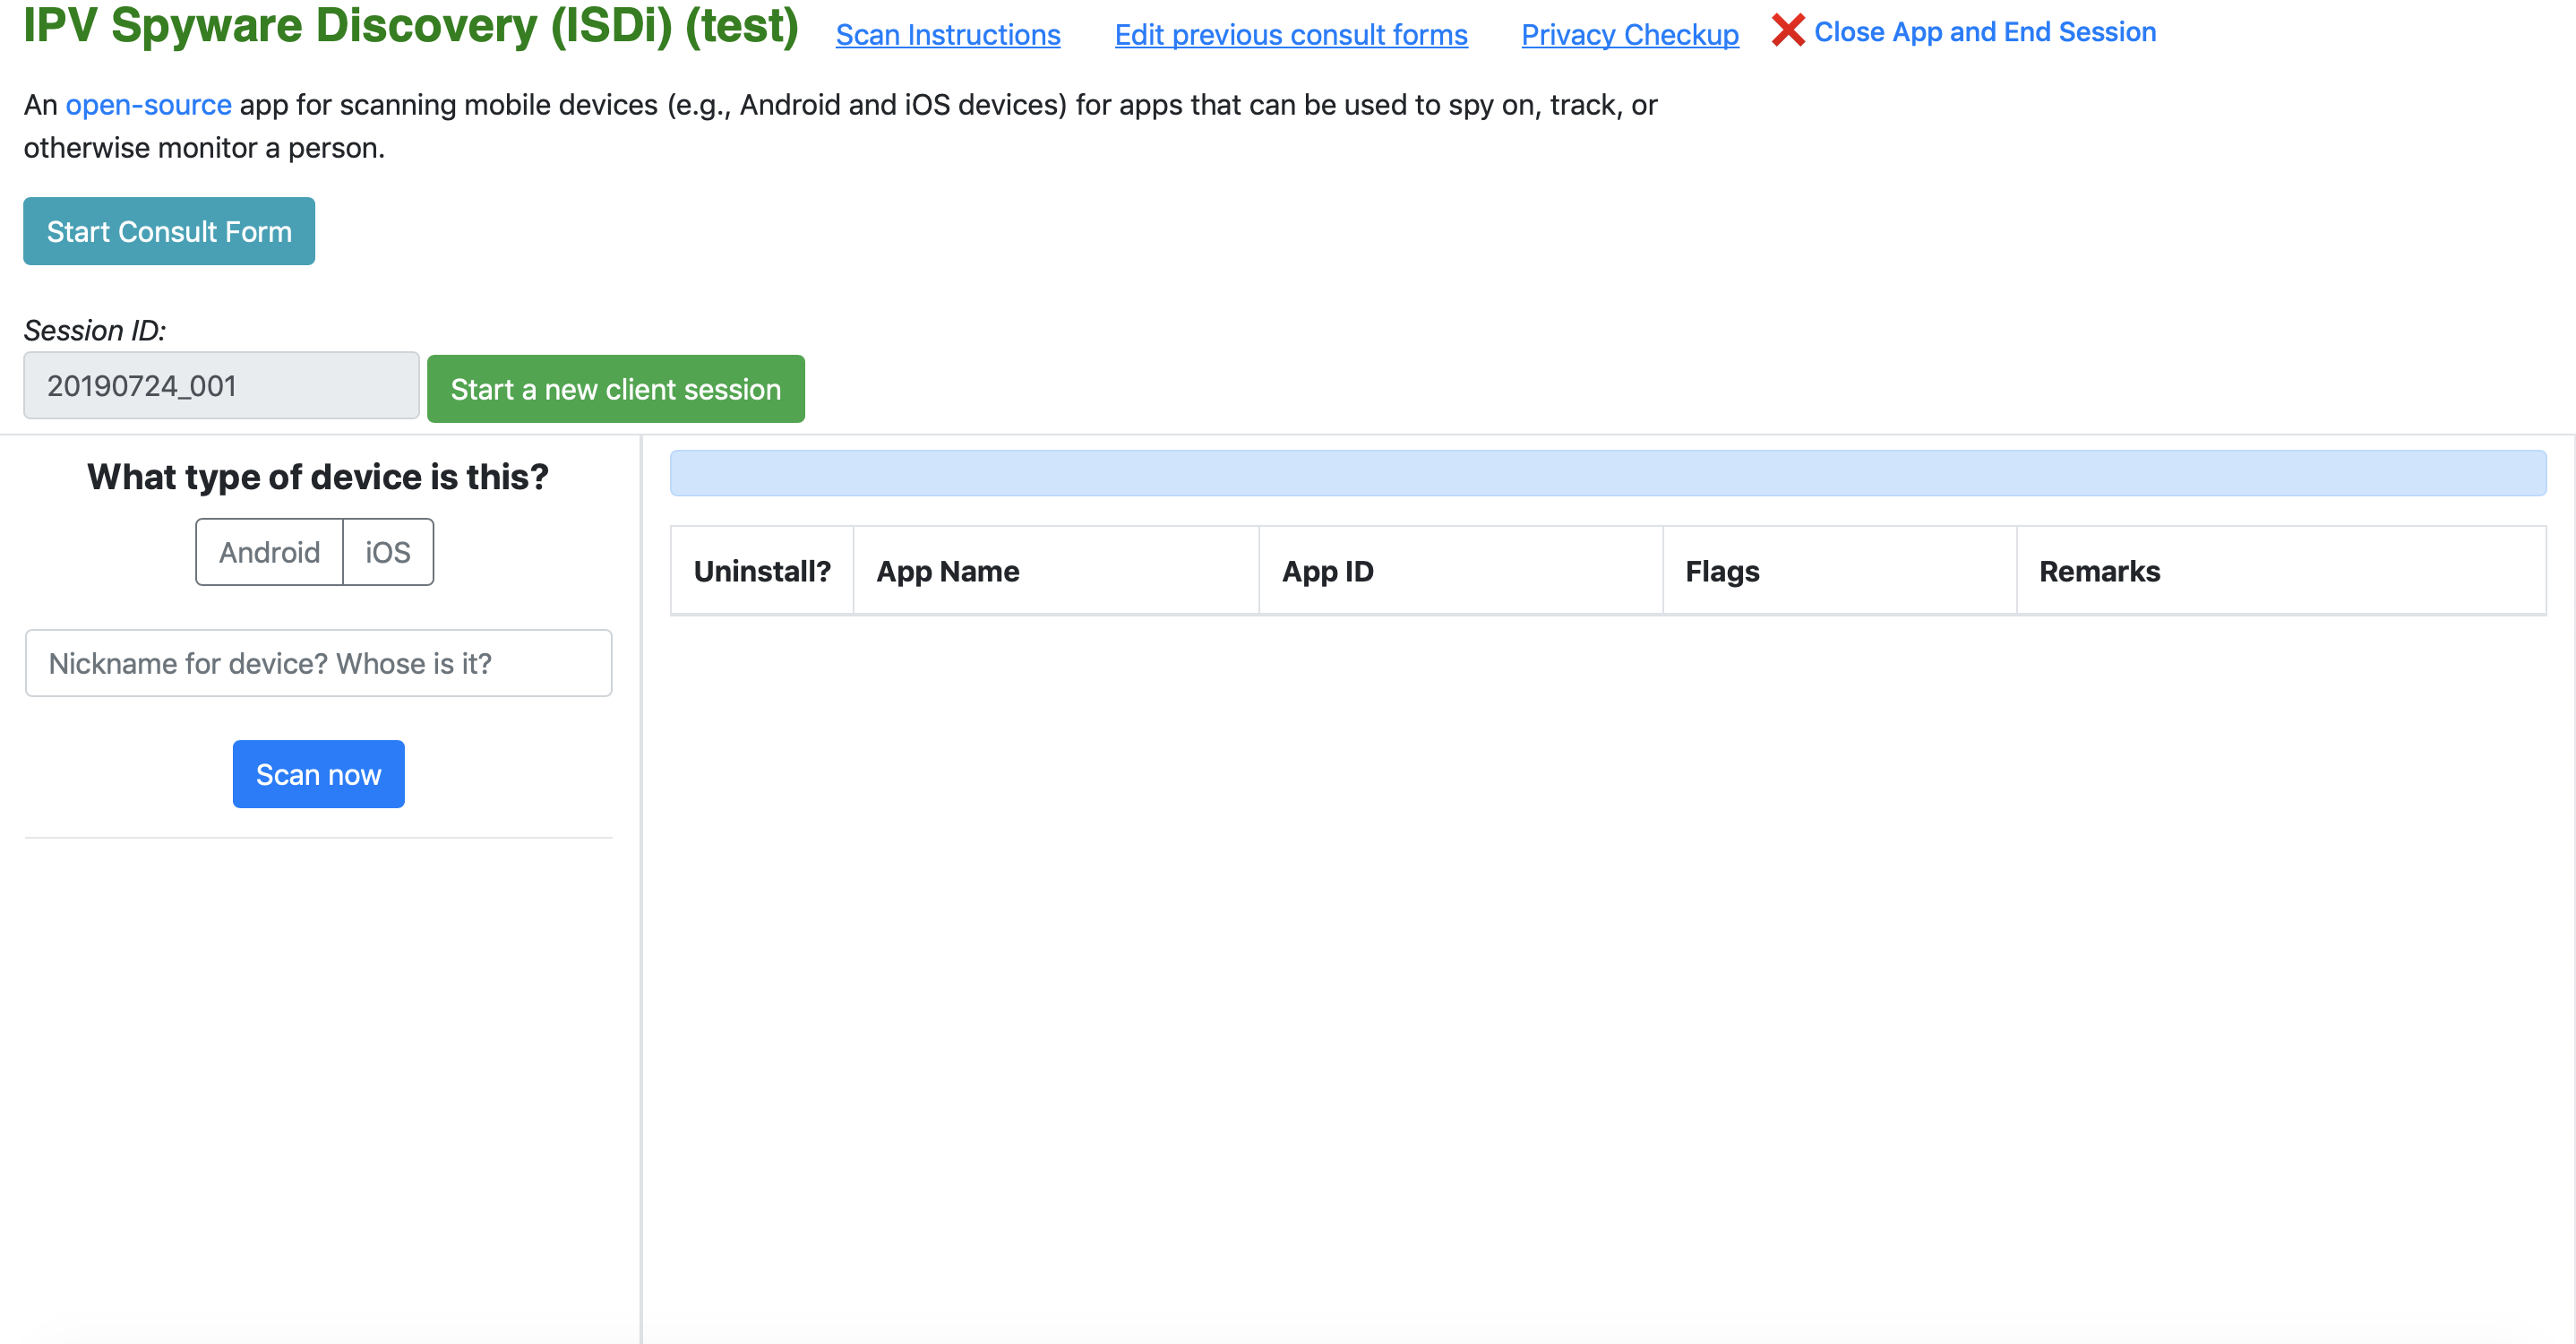The height and width of the screenshot is (1344, 2576).
Task: Toggle the Android radio button selection
Action: click(270, 552)
